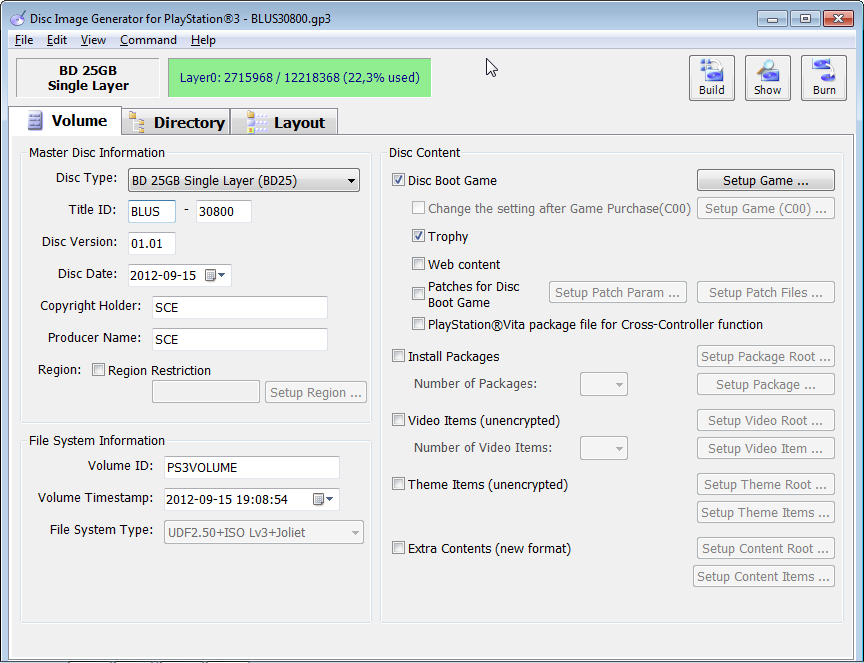Click the Disc Version field
Image resolution: width=864 pixels, height=663 pixels.
(x=152, y=243)
